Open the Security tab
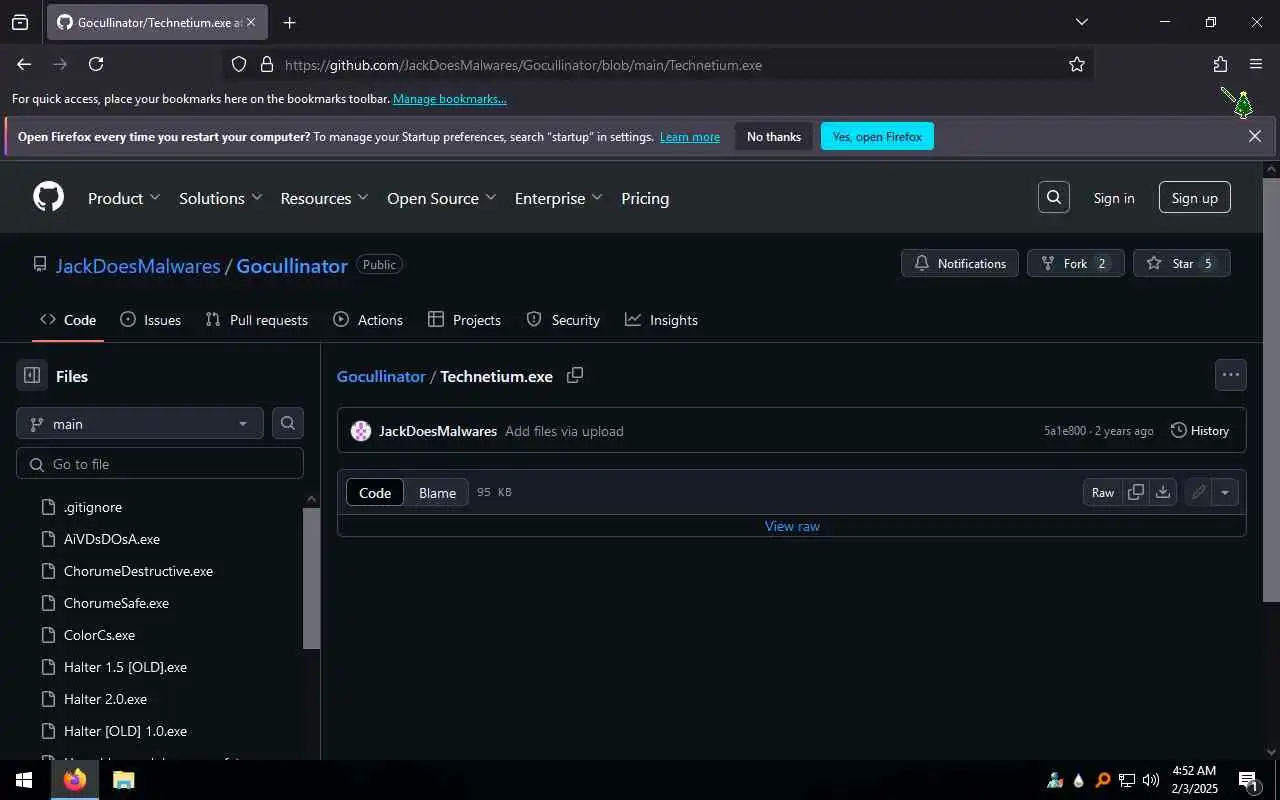Viewport: 1280px width, 800px height. point(563,320)
